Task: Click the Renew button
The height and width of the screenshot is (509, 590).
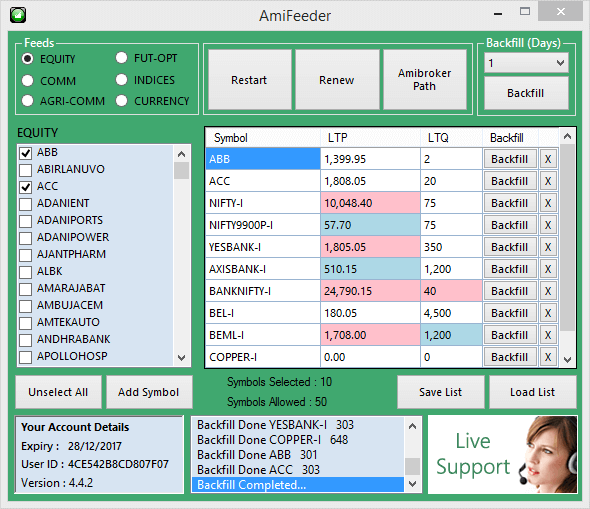Action: point(337,80)
